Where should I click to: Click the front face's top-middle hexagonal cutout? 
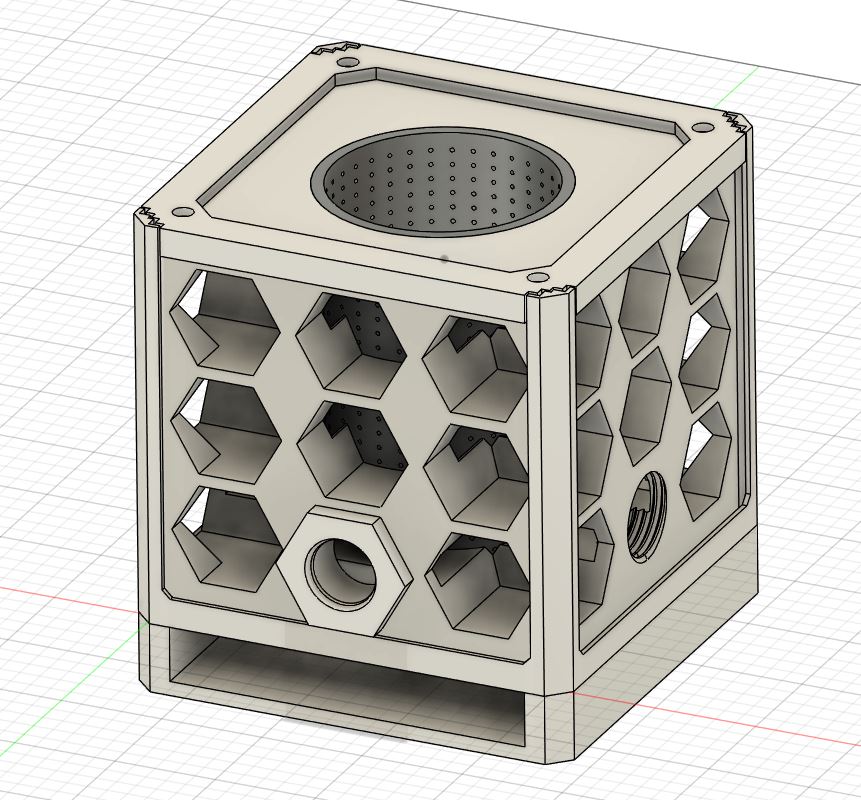351,341
